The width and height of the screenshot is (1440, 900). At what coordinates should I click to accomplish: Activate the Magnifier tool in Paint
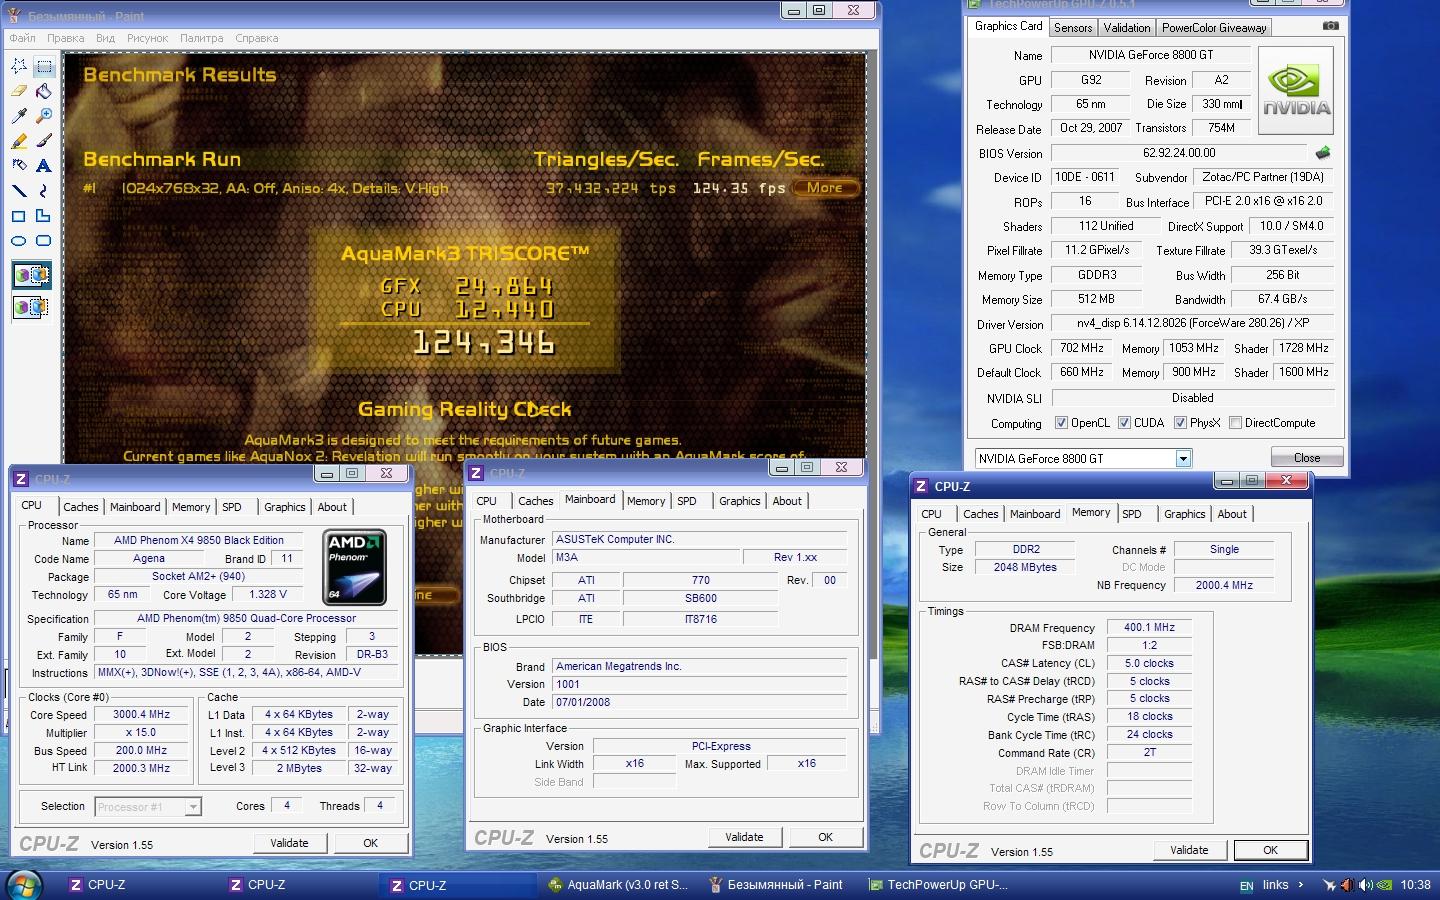pyautogui.click(x=44, y=116)
